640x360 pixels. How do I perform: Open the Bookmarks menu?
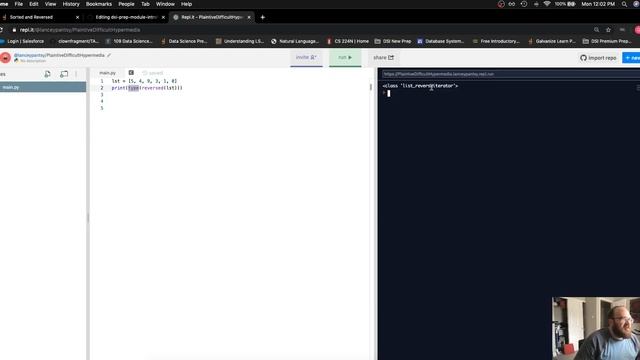click(x=99, y=4)
